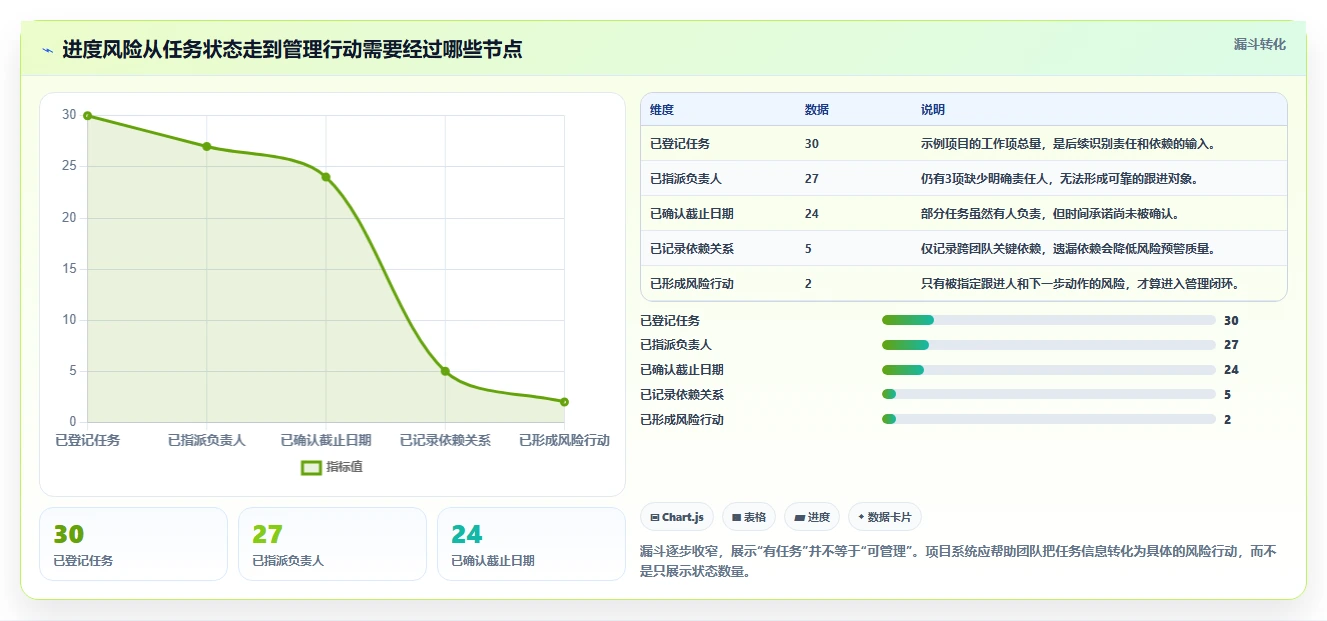Click the 已确认截止日期 x-axis label on chart
Viewport: 1327px width, 621px height.
click(326, 440)
